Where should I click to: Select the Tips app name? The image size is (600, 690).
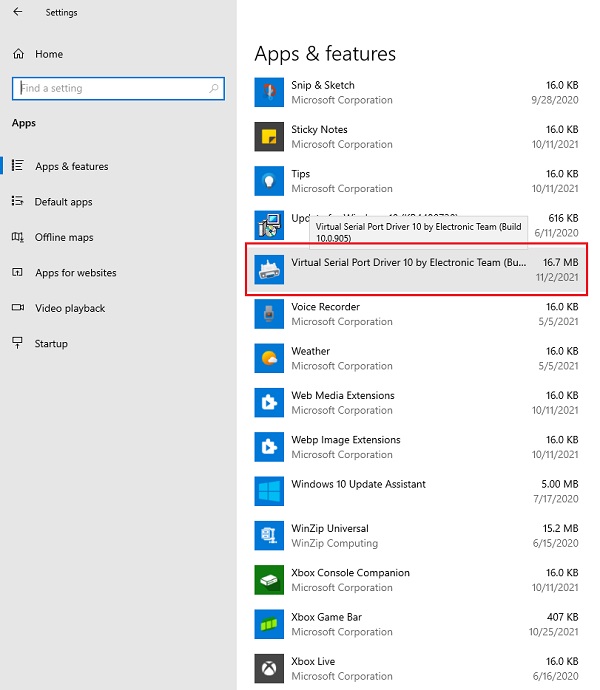pyautogui.click(x=300, y=174)
